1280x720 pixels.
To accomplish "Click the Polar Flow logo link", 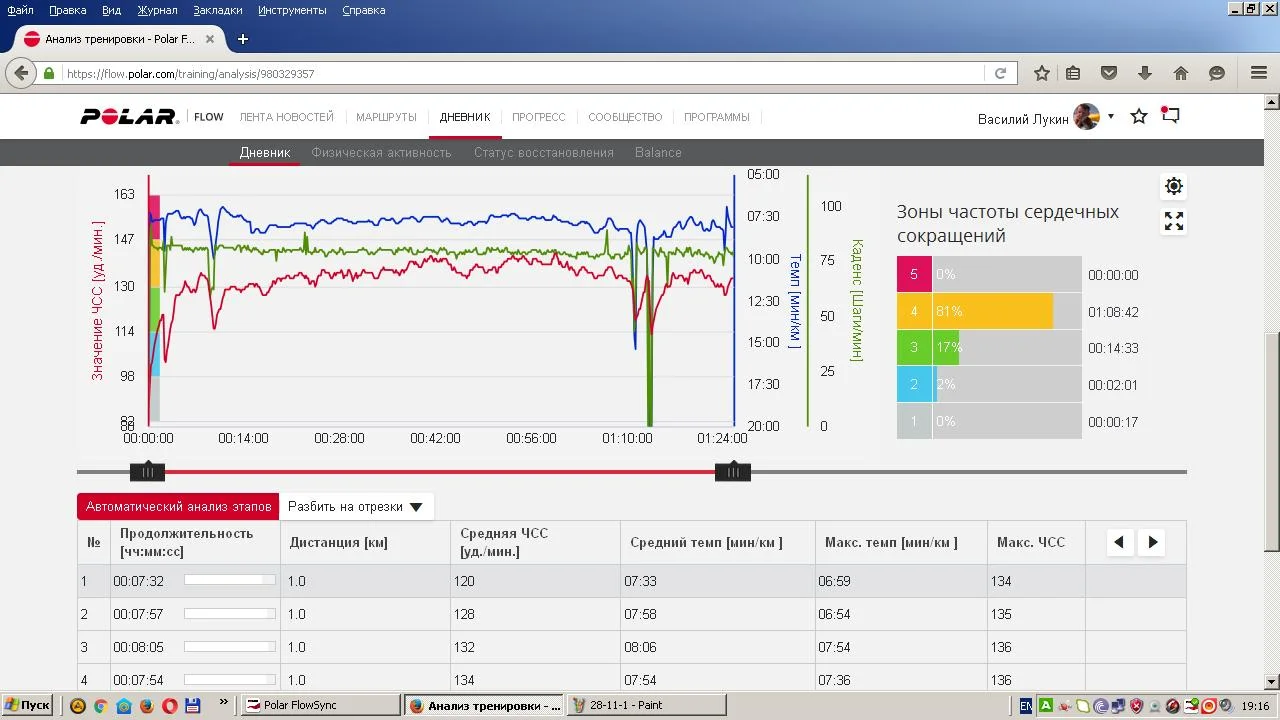I will coord(152,117).
